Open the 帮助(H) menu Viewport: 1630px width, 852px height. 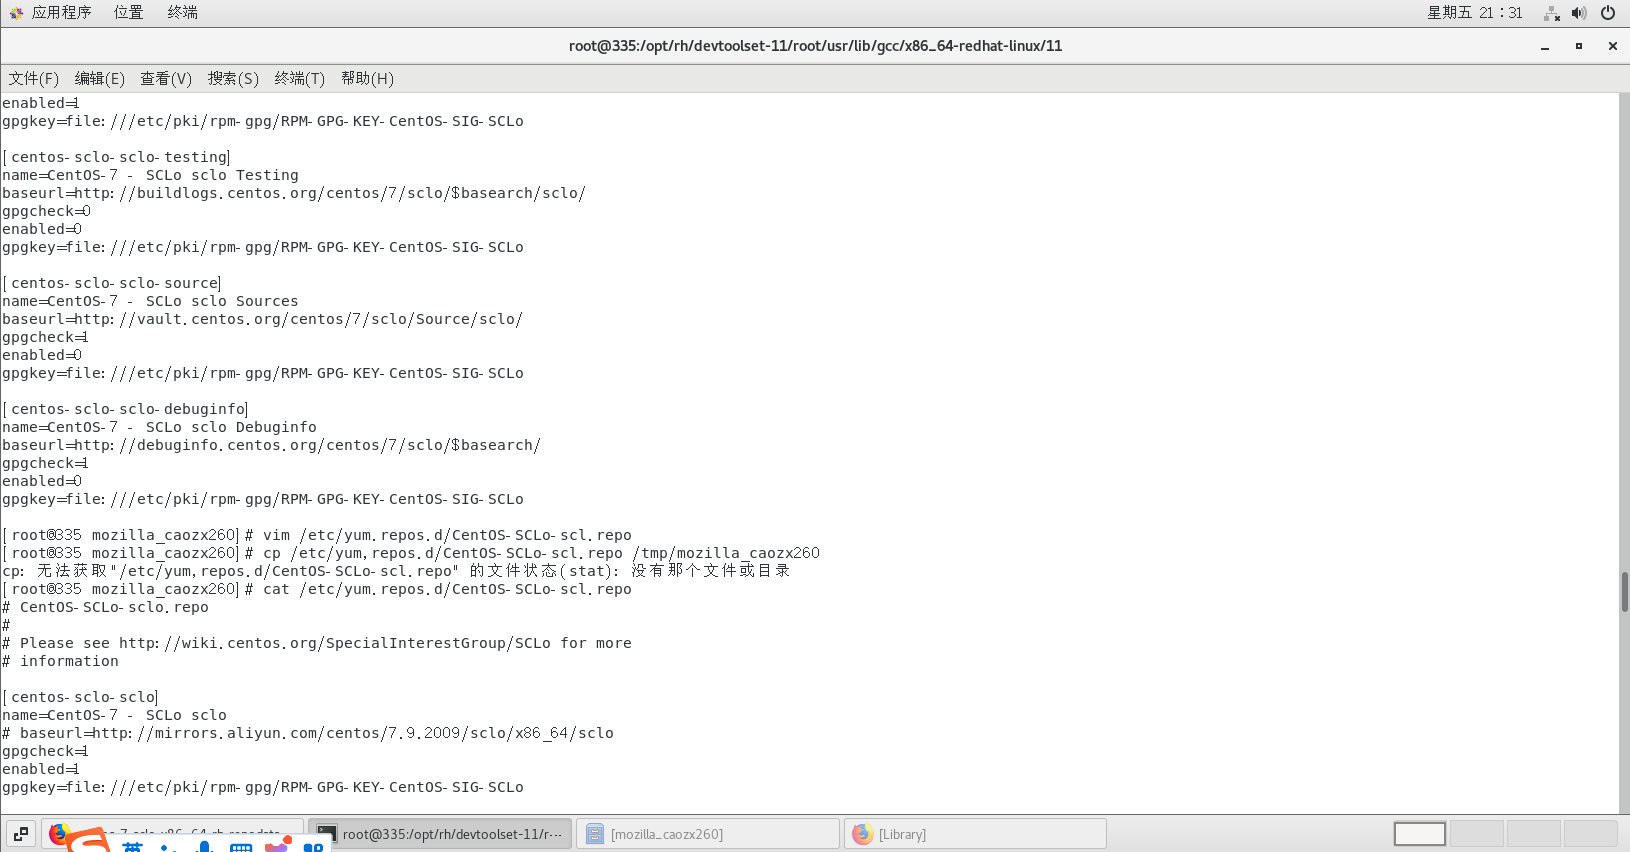(367, 78)
